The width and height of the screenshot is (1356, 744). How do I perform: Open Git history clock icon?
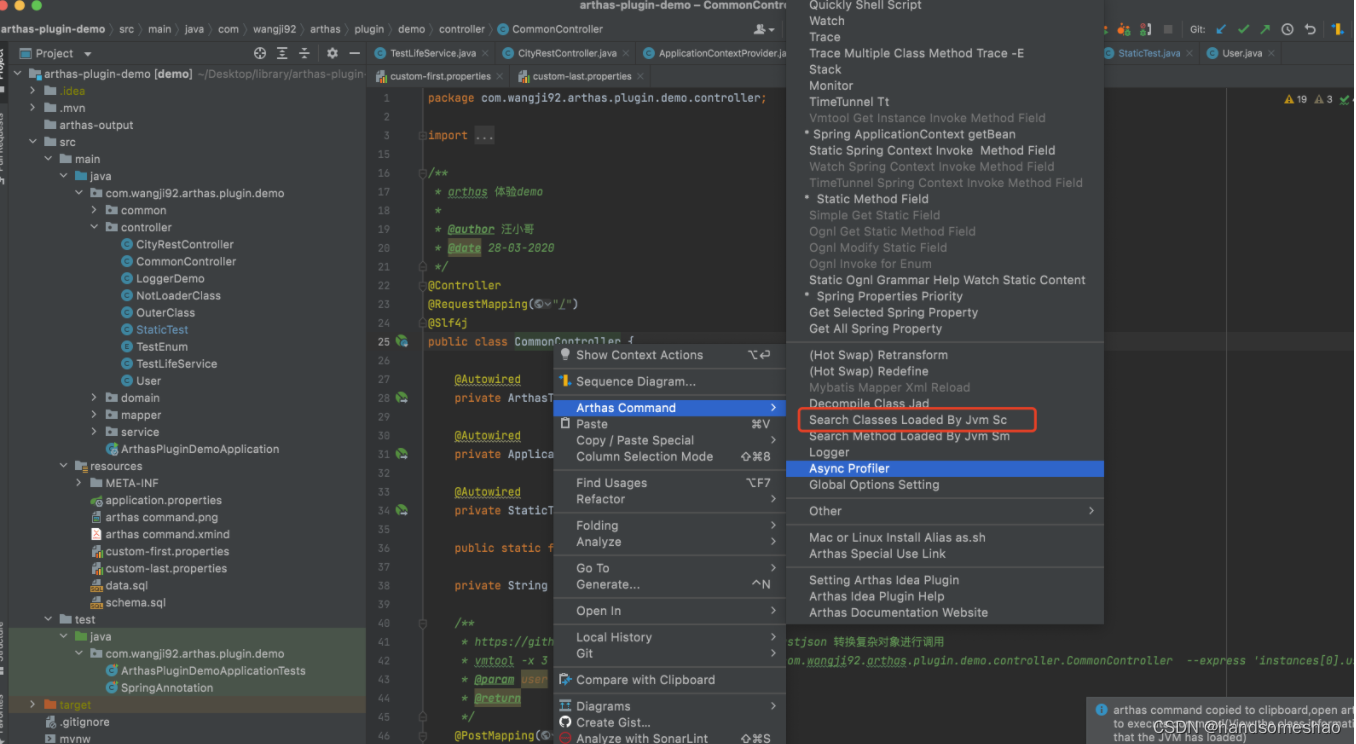click(1287, 29)
